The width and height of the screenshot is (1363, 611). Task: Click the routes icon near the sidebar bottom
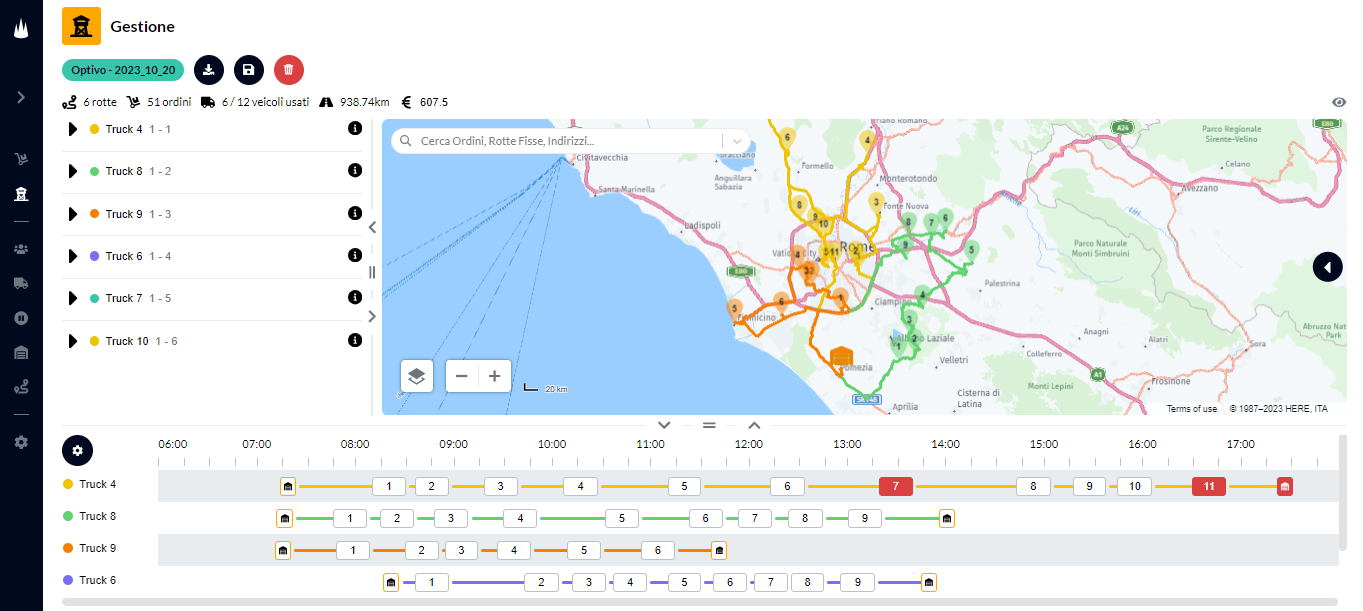(21, 388)
